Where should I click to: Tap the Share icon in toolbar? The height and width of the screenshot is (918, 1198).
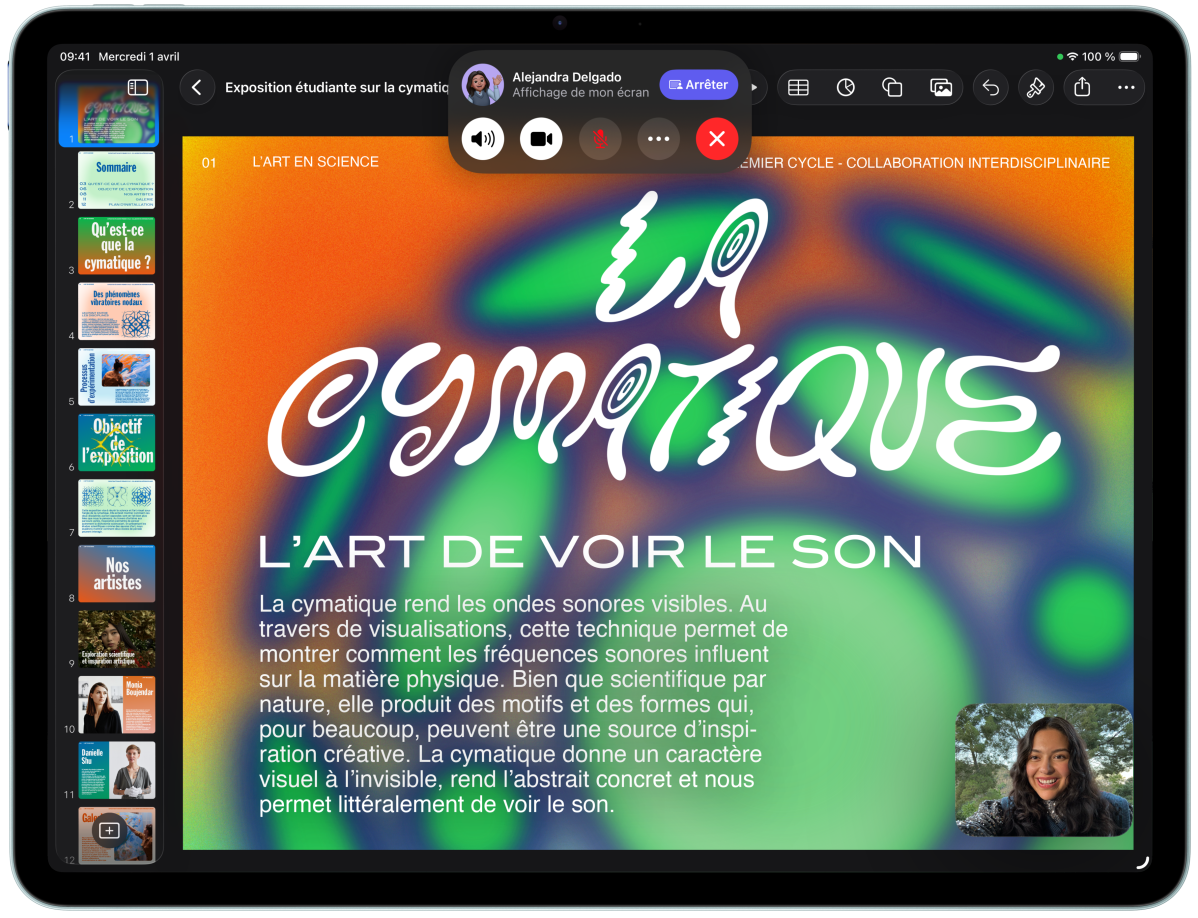tap(1082, 88)
